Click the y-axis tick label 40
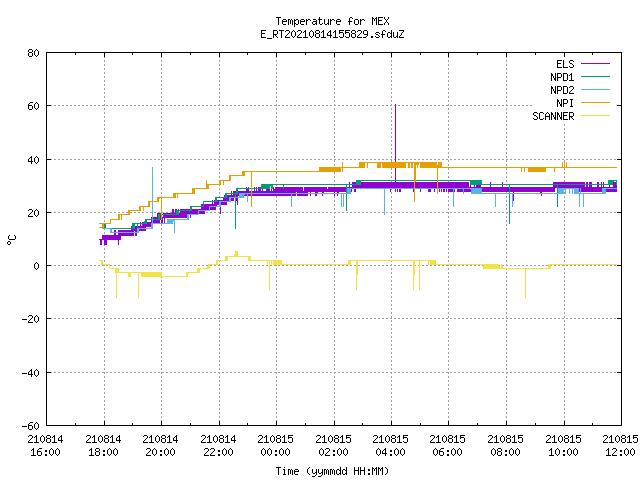640x480 pixels. 33,160
